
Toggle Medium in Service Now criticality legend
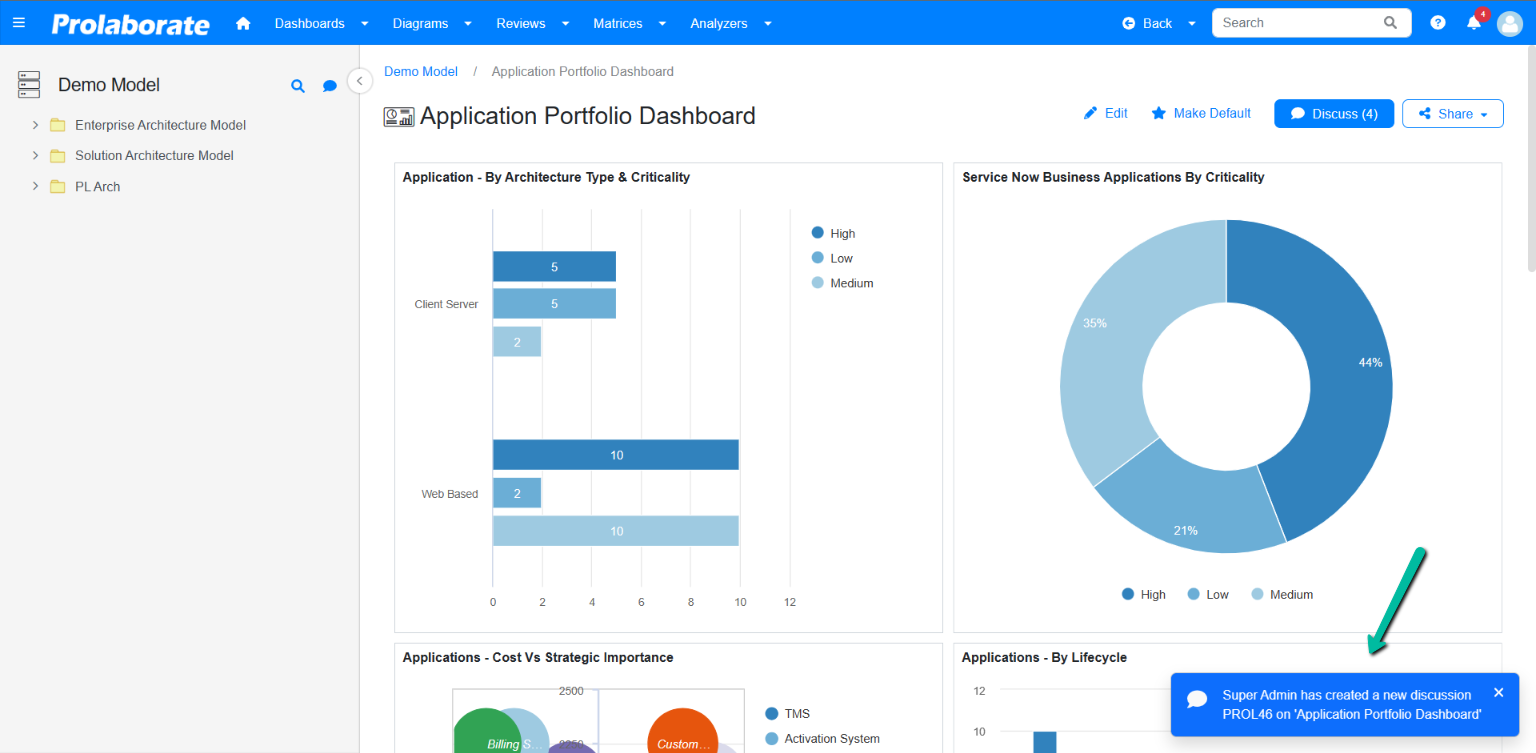pos(1281,594)
